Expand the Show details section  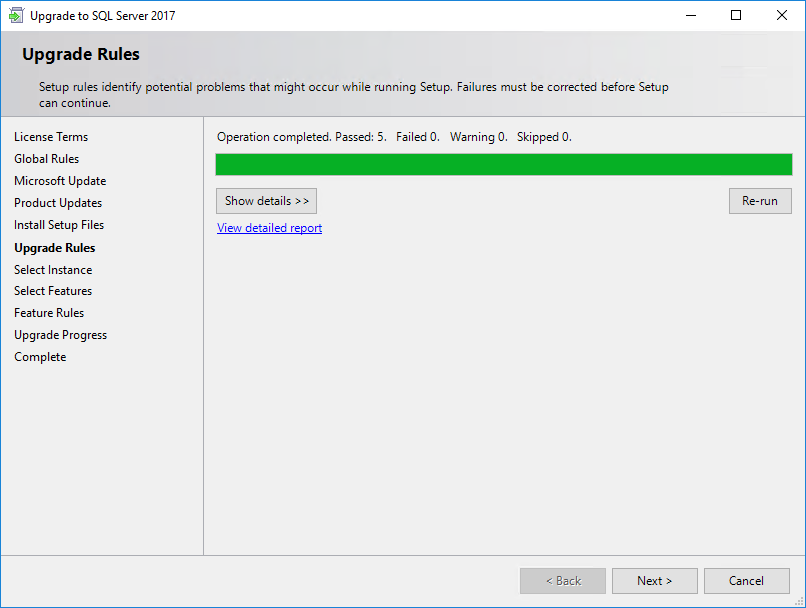[266, 201]
